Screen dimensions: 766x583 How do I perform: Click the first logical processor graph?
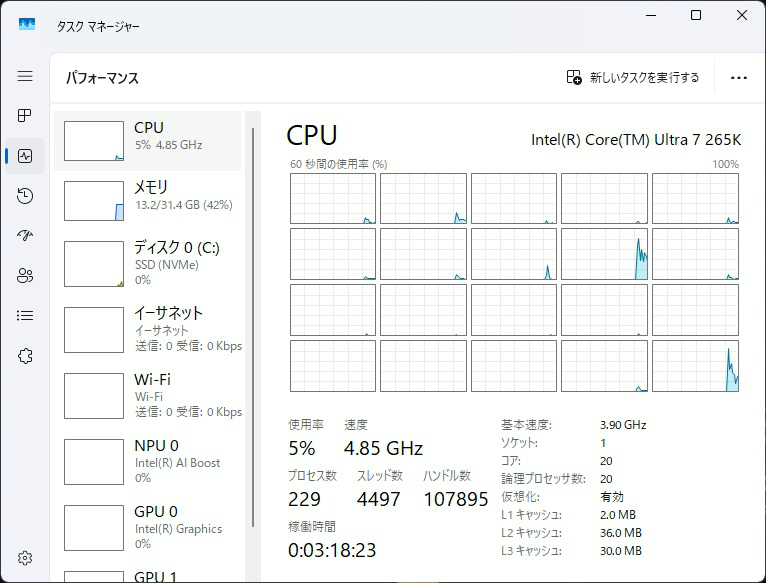(333, 198)
